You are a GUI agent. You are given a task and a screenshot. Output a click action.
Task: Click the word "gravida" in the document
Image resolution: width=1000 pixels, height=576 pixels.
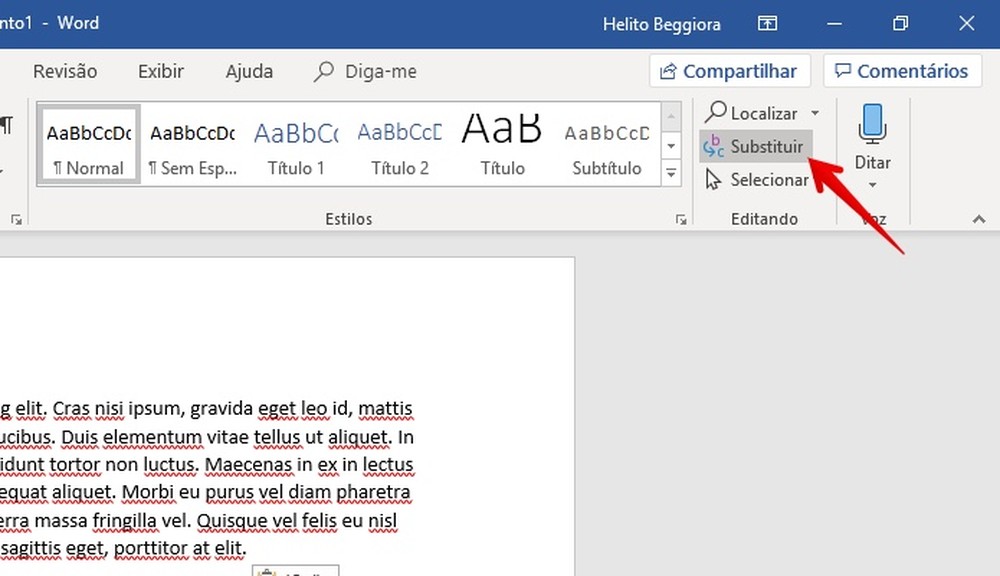coord(221,409)
